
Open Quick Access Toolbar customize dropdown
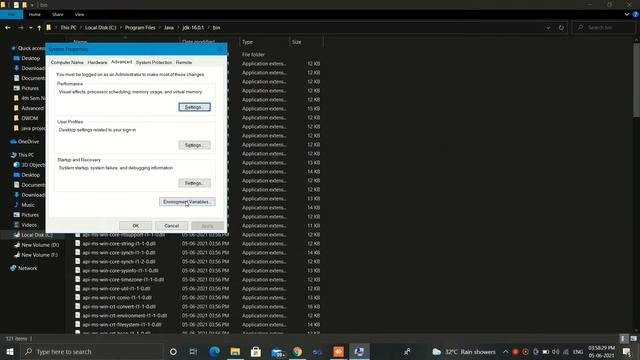point(32,5)
